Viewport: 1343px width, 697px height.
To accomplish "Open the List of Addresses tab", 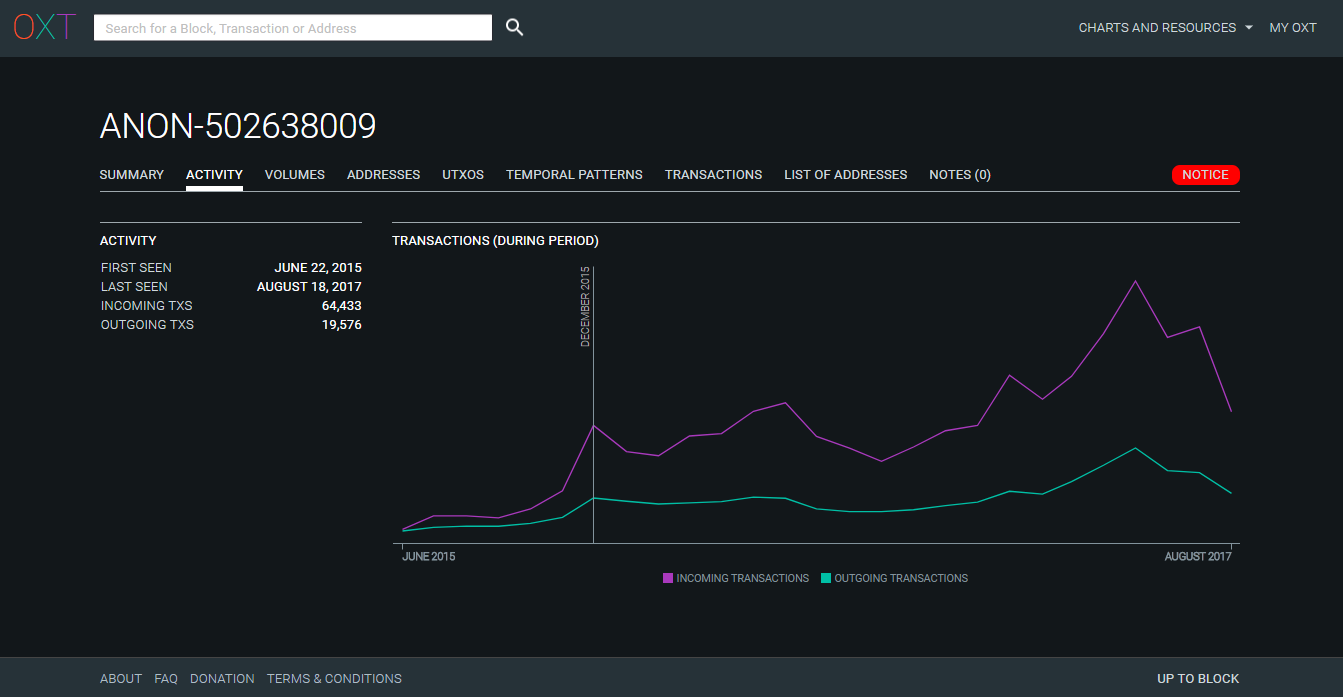I will [845, 175].
